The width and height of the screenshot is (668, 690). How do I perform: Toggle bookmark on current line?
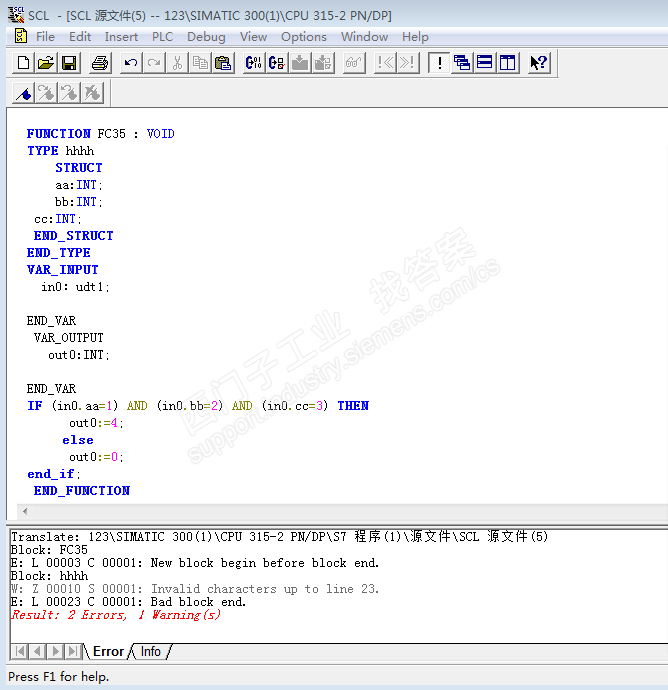(x=23, y=93)
